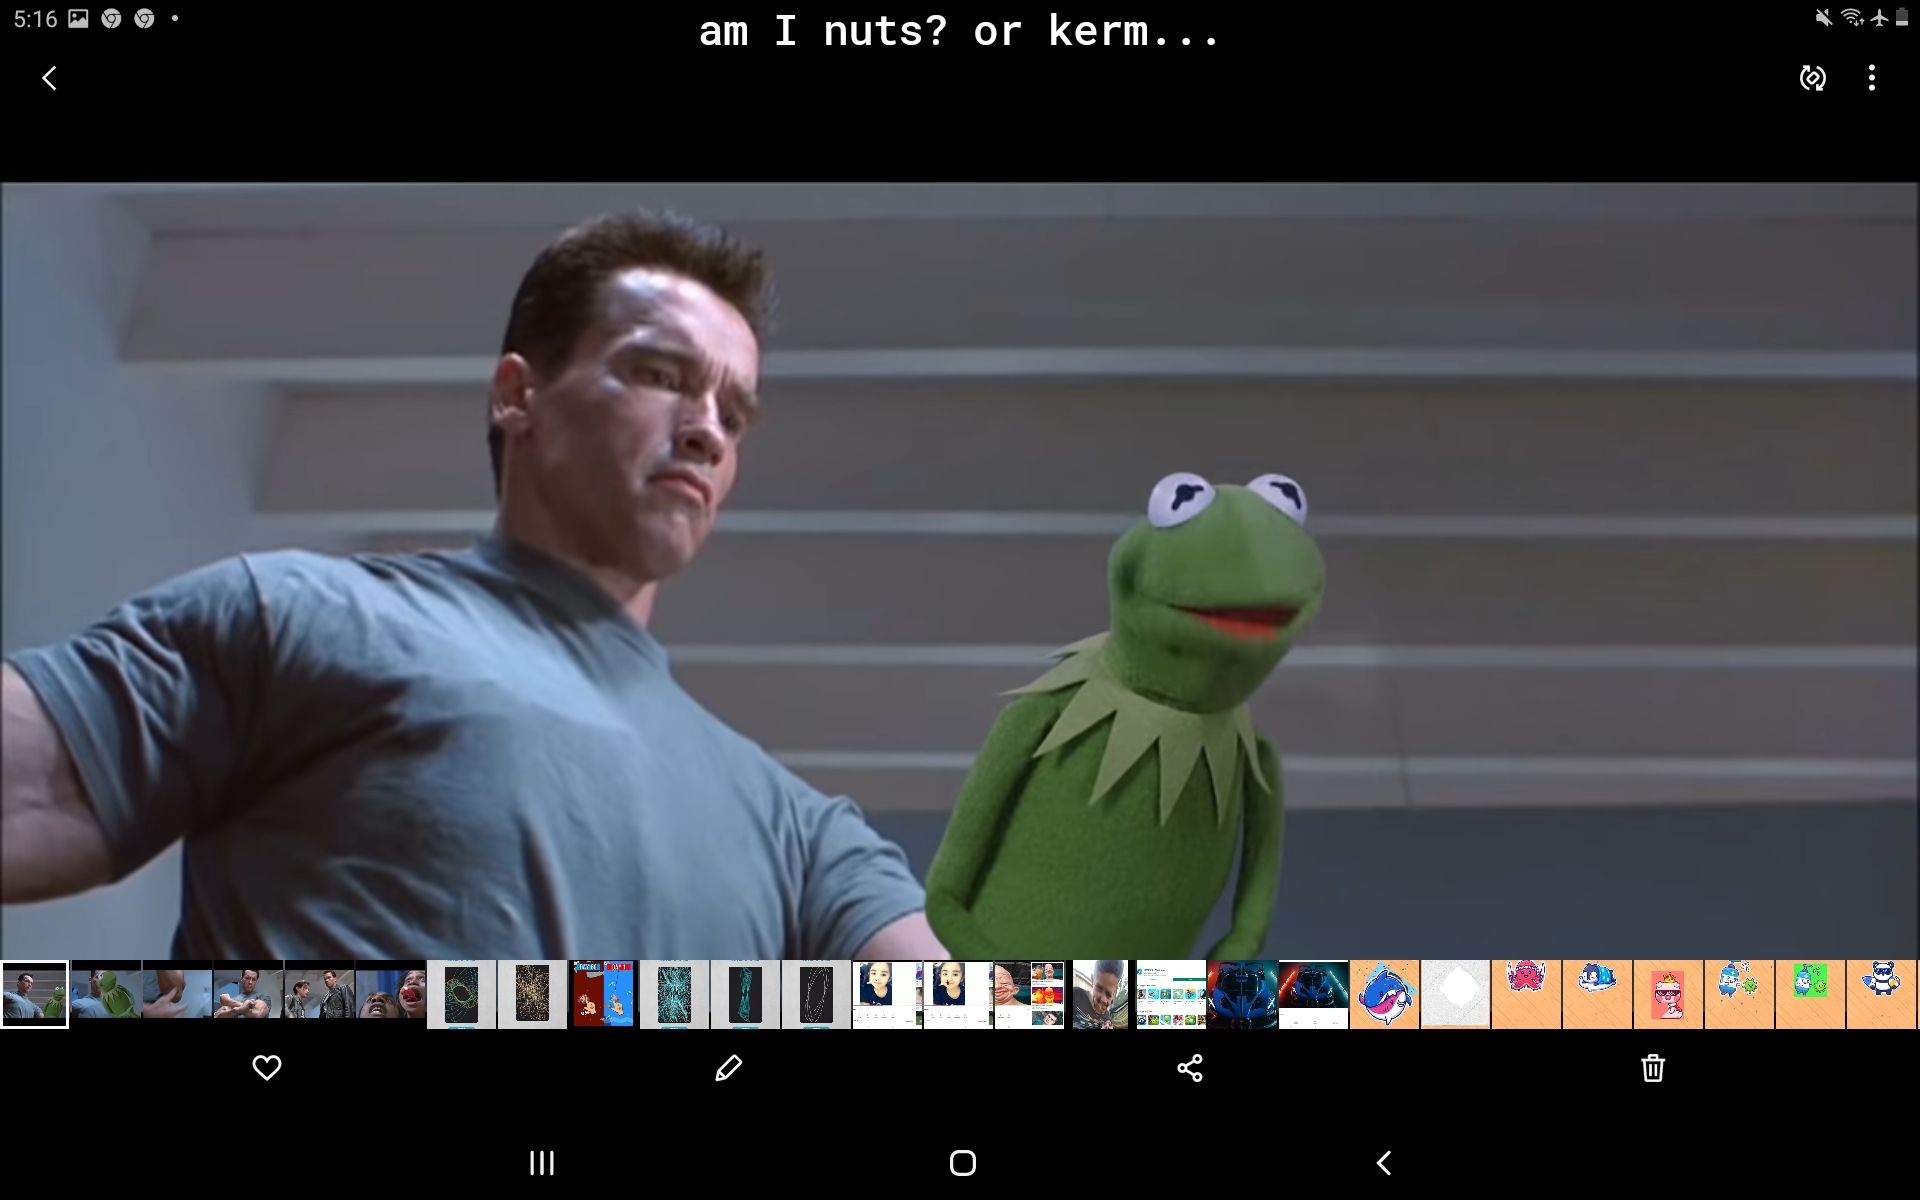Select the red and blue game screenshot thumbnail
1920x1200 pixels.
(x=603, y=994)
